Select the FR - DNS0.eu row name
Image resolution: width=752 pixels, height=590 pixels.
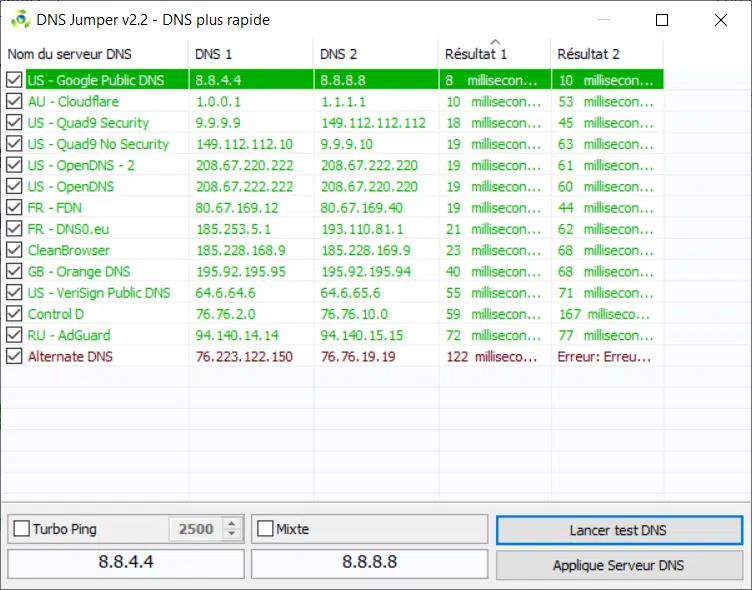click(x=68, y=229)
